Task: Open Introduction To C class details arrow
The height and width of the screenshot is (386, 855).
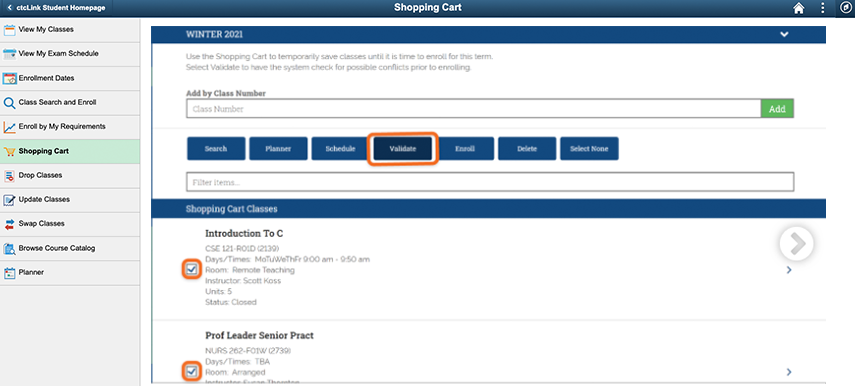Action: pos(789,269)
